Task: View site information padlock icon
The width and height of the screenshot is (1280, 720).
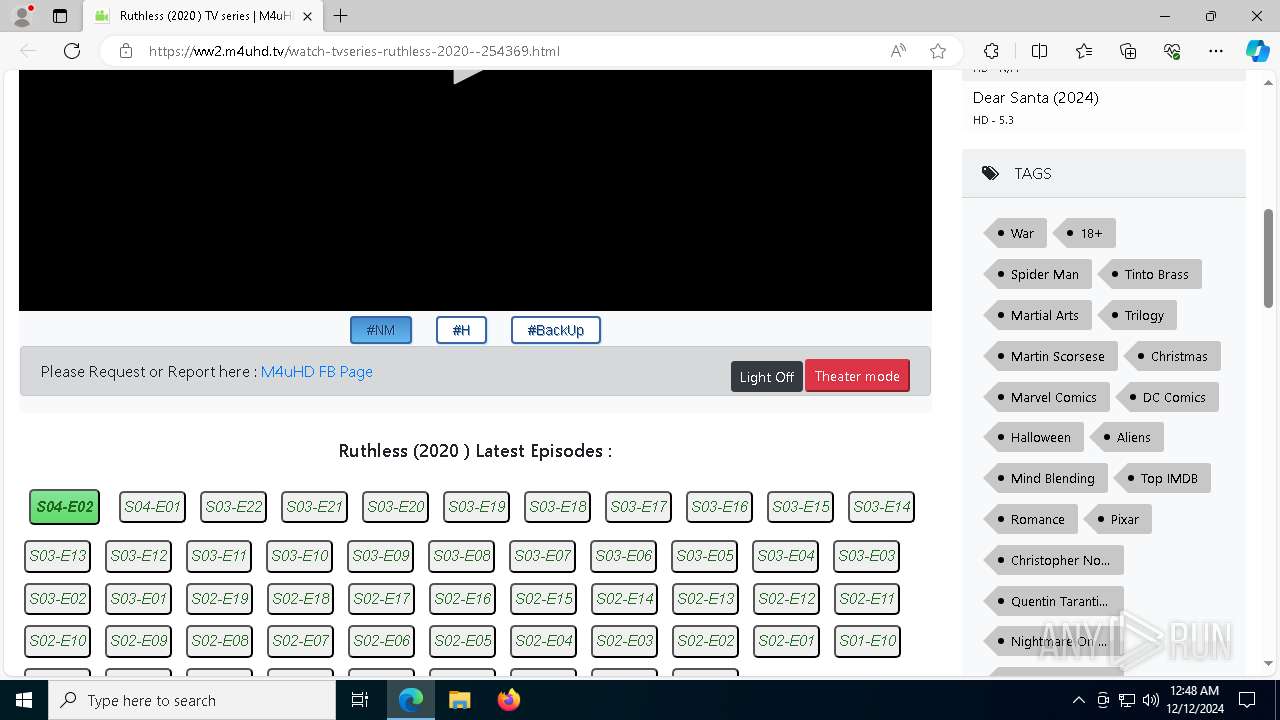Action: tap(126, 51)
